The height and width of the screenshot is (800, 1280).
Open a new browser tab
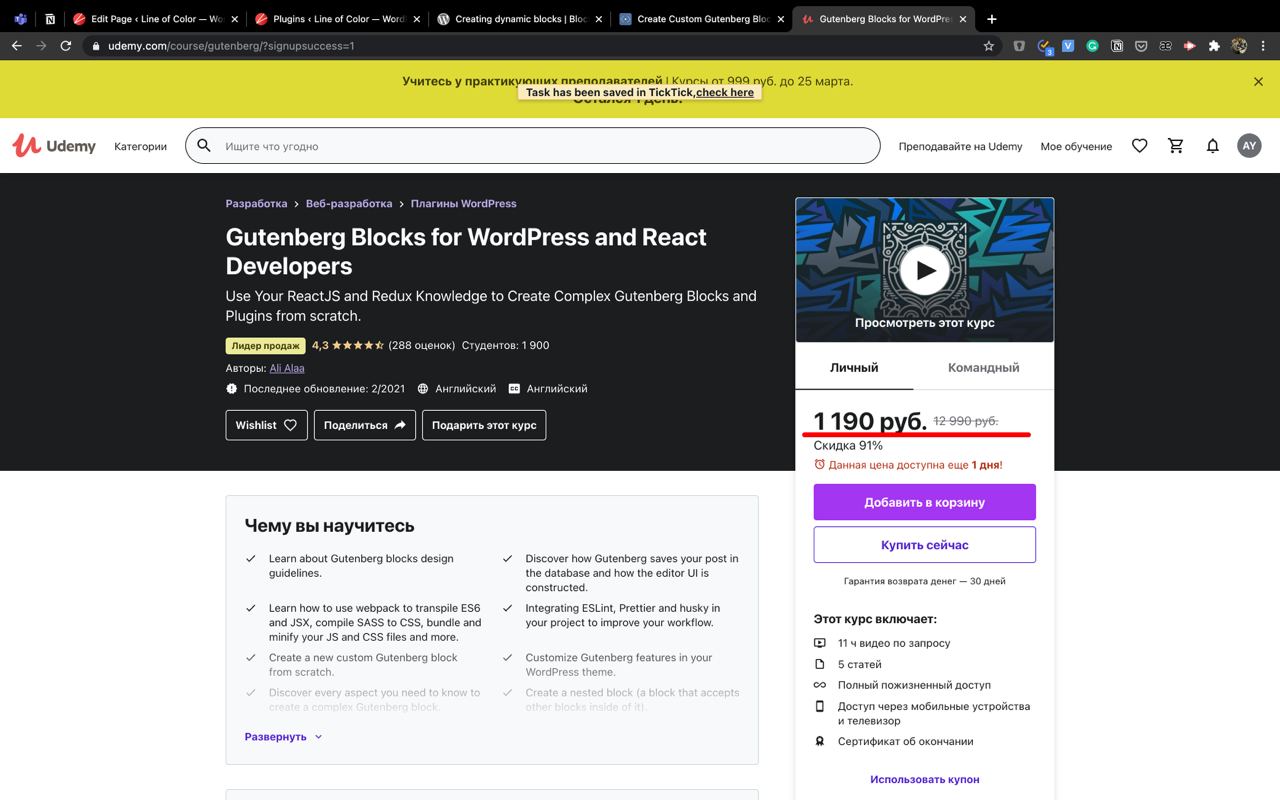click(991, 18)
